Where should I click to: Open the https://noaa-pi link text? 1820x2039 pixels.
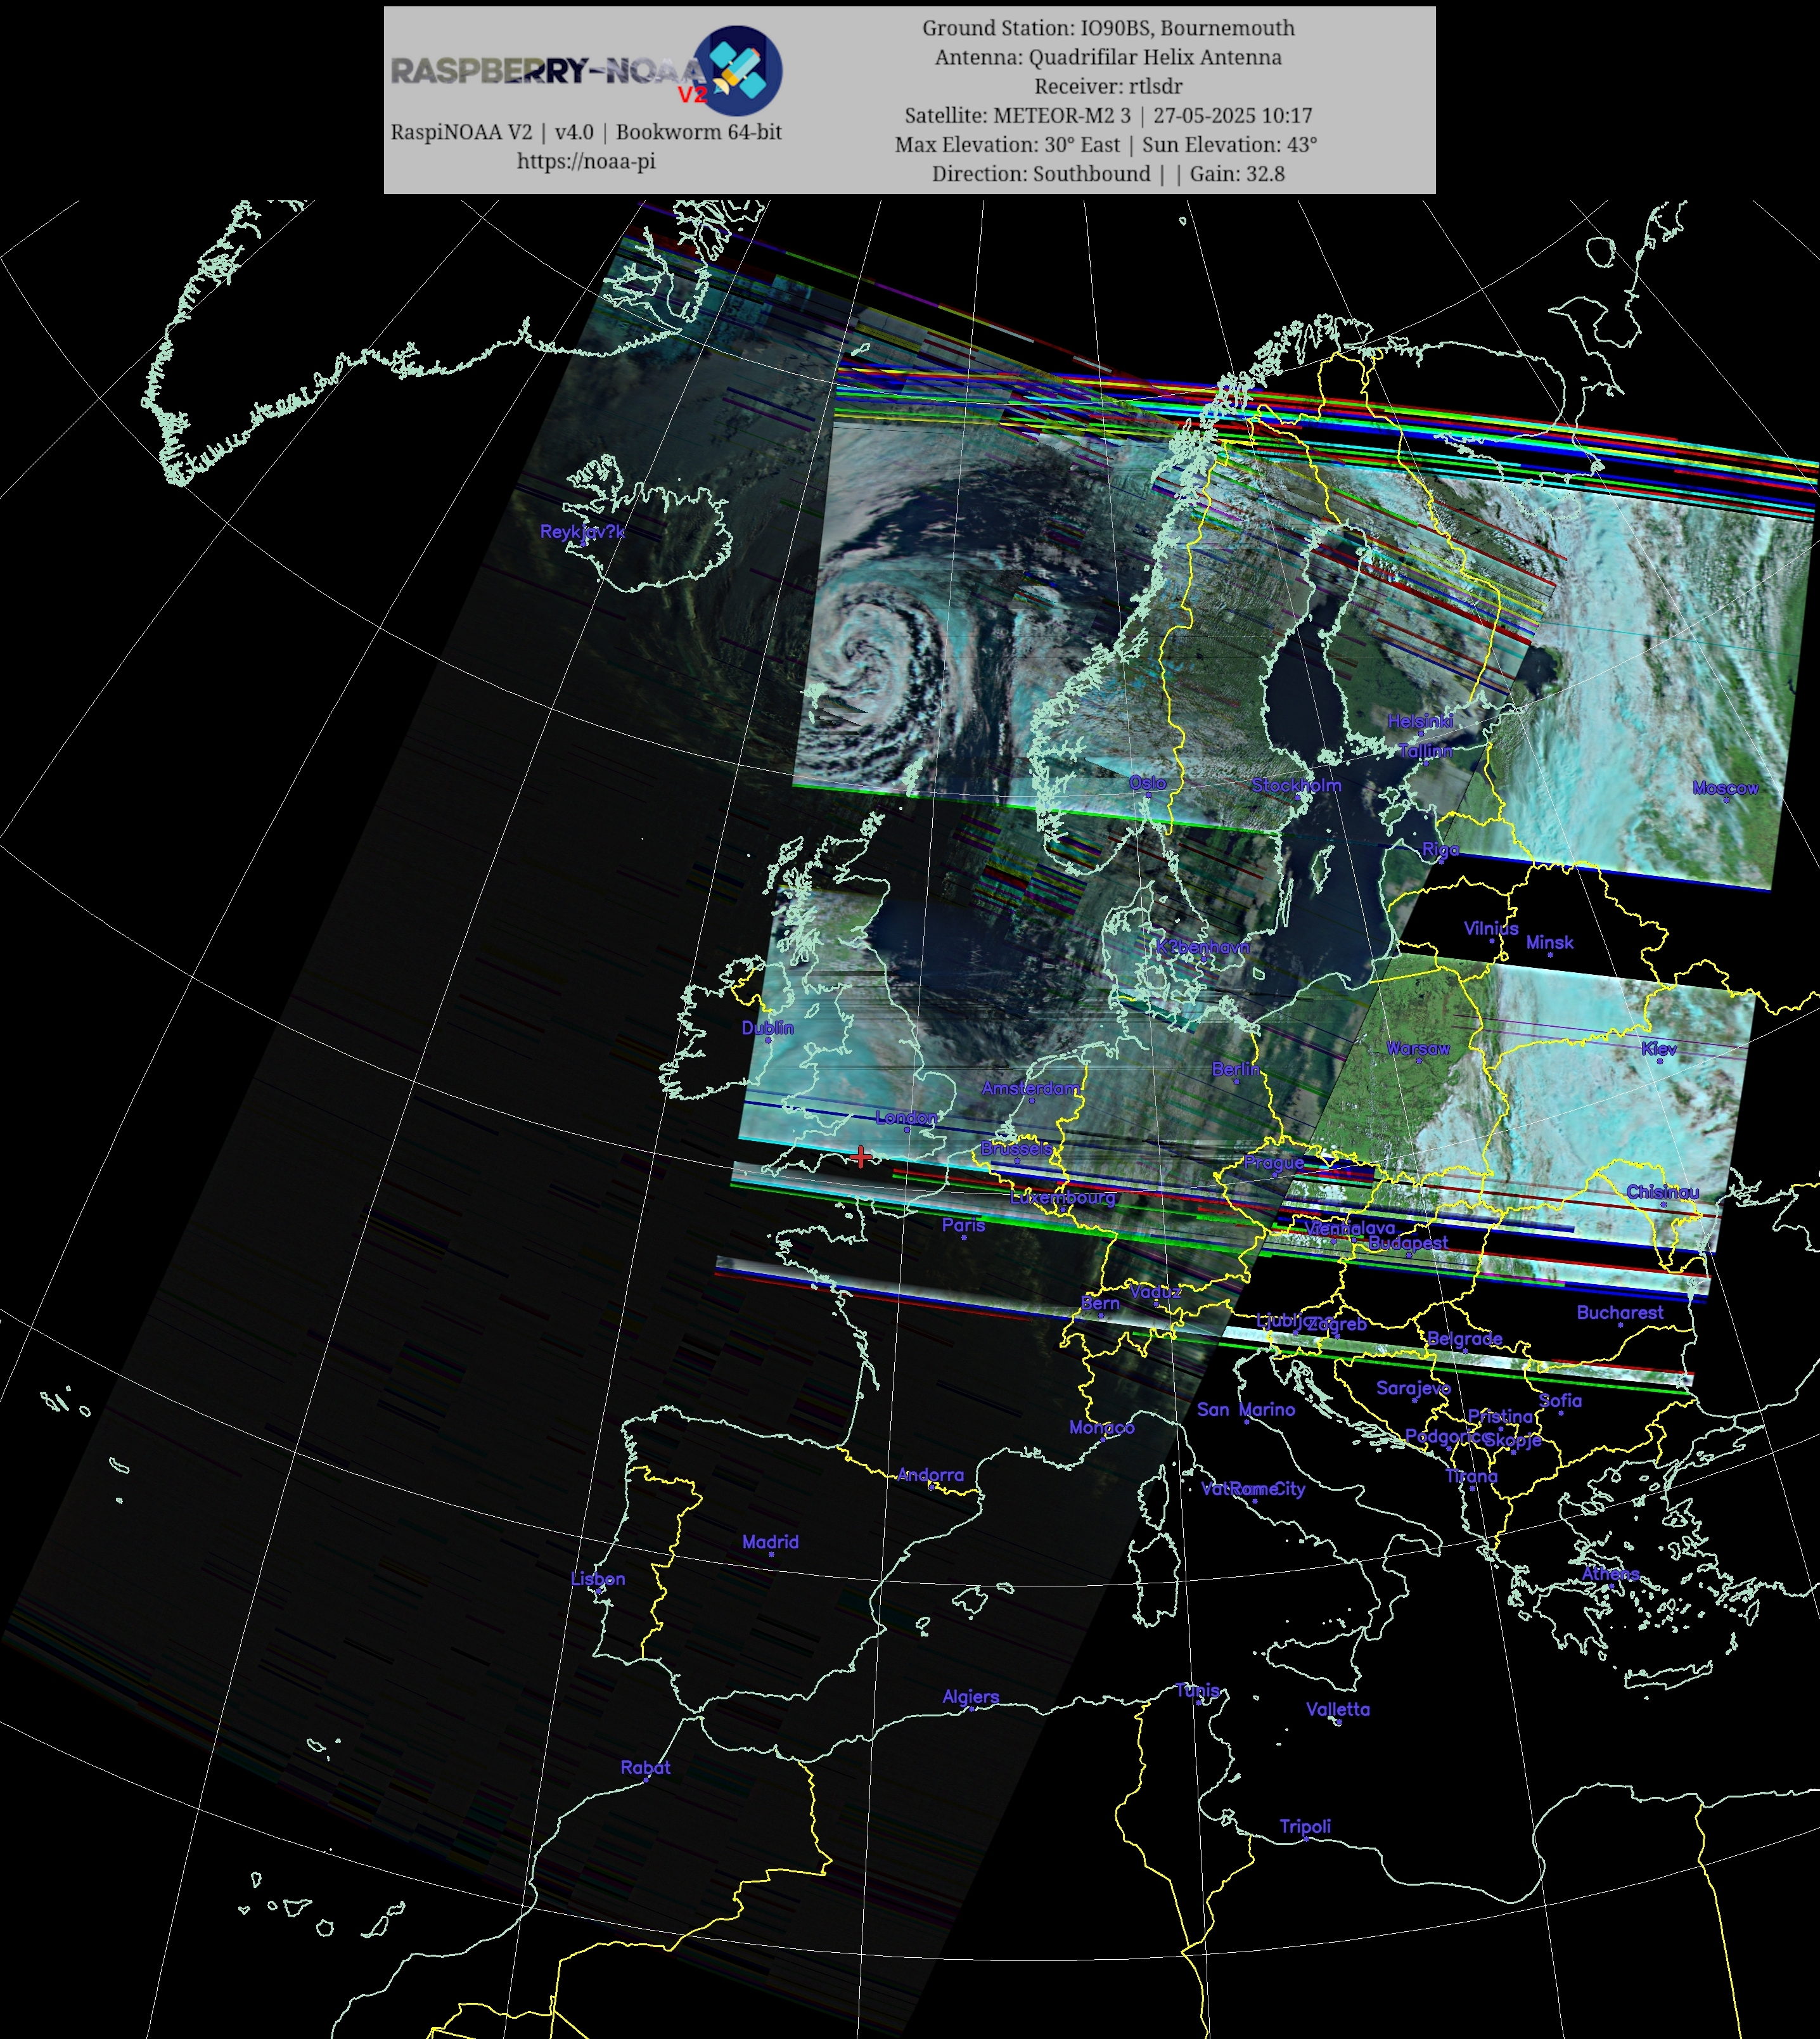coord(586,161)
